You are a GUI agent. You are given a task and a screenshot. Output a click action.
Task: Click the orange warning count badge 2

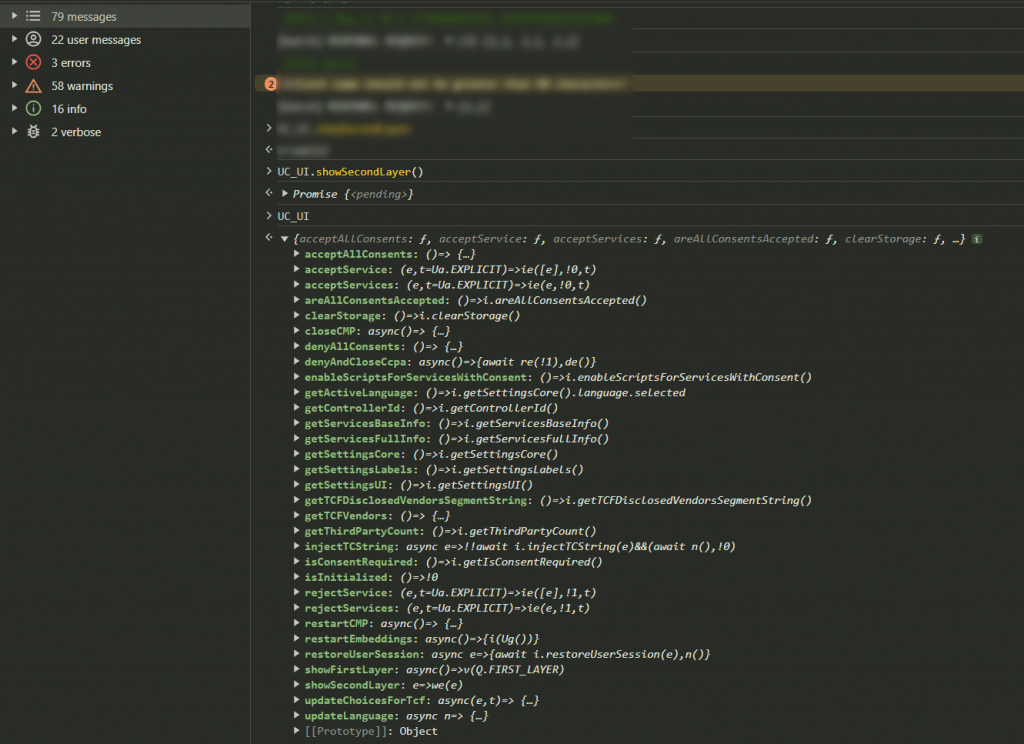pyautogui.click(x=270, y=85)
